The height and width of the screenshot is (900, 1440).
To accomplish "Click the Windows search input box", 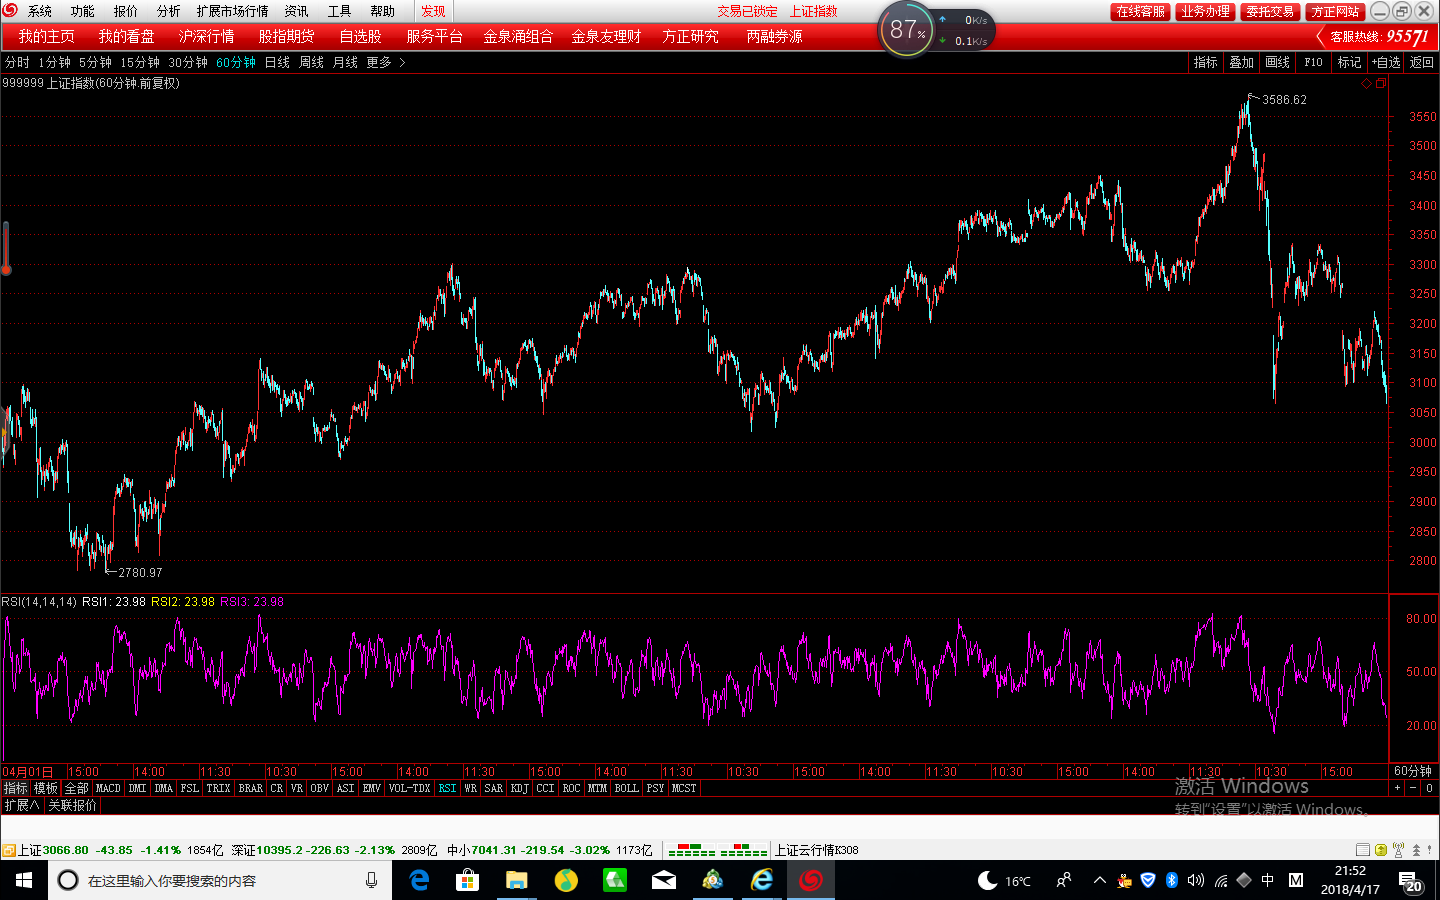I will 220,880.
